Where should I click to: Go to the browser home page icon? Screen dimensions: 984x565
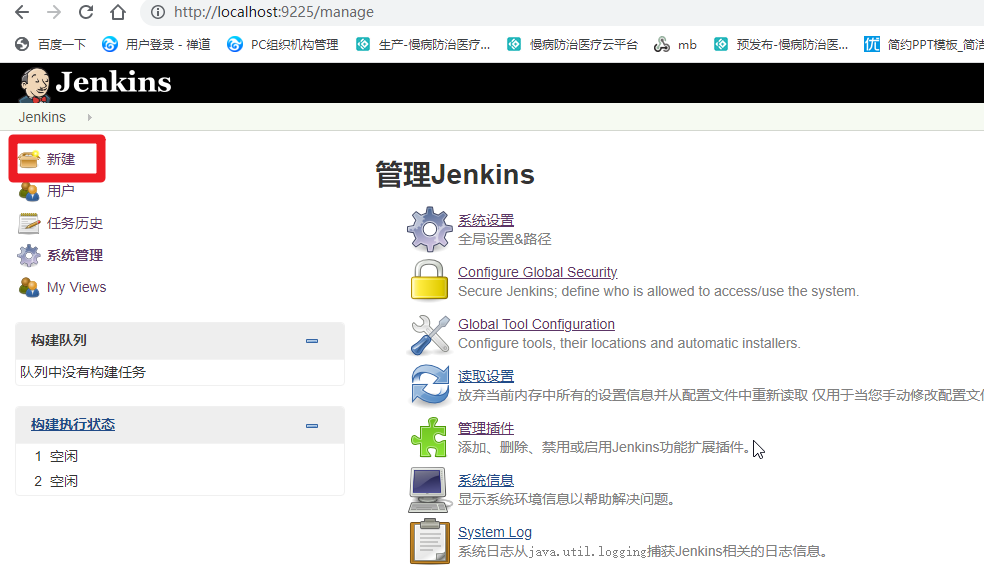coord(117,12)
